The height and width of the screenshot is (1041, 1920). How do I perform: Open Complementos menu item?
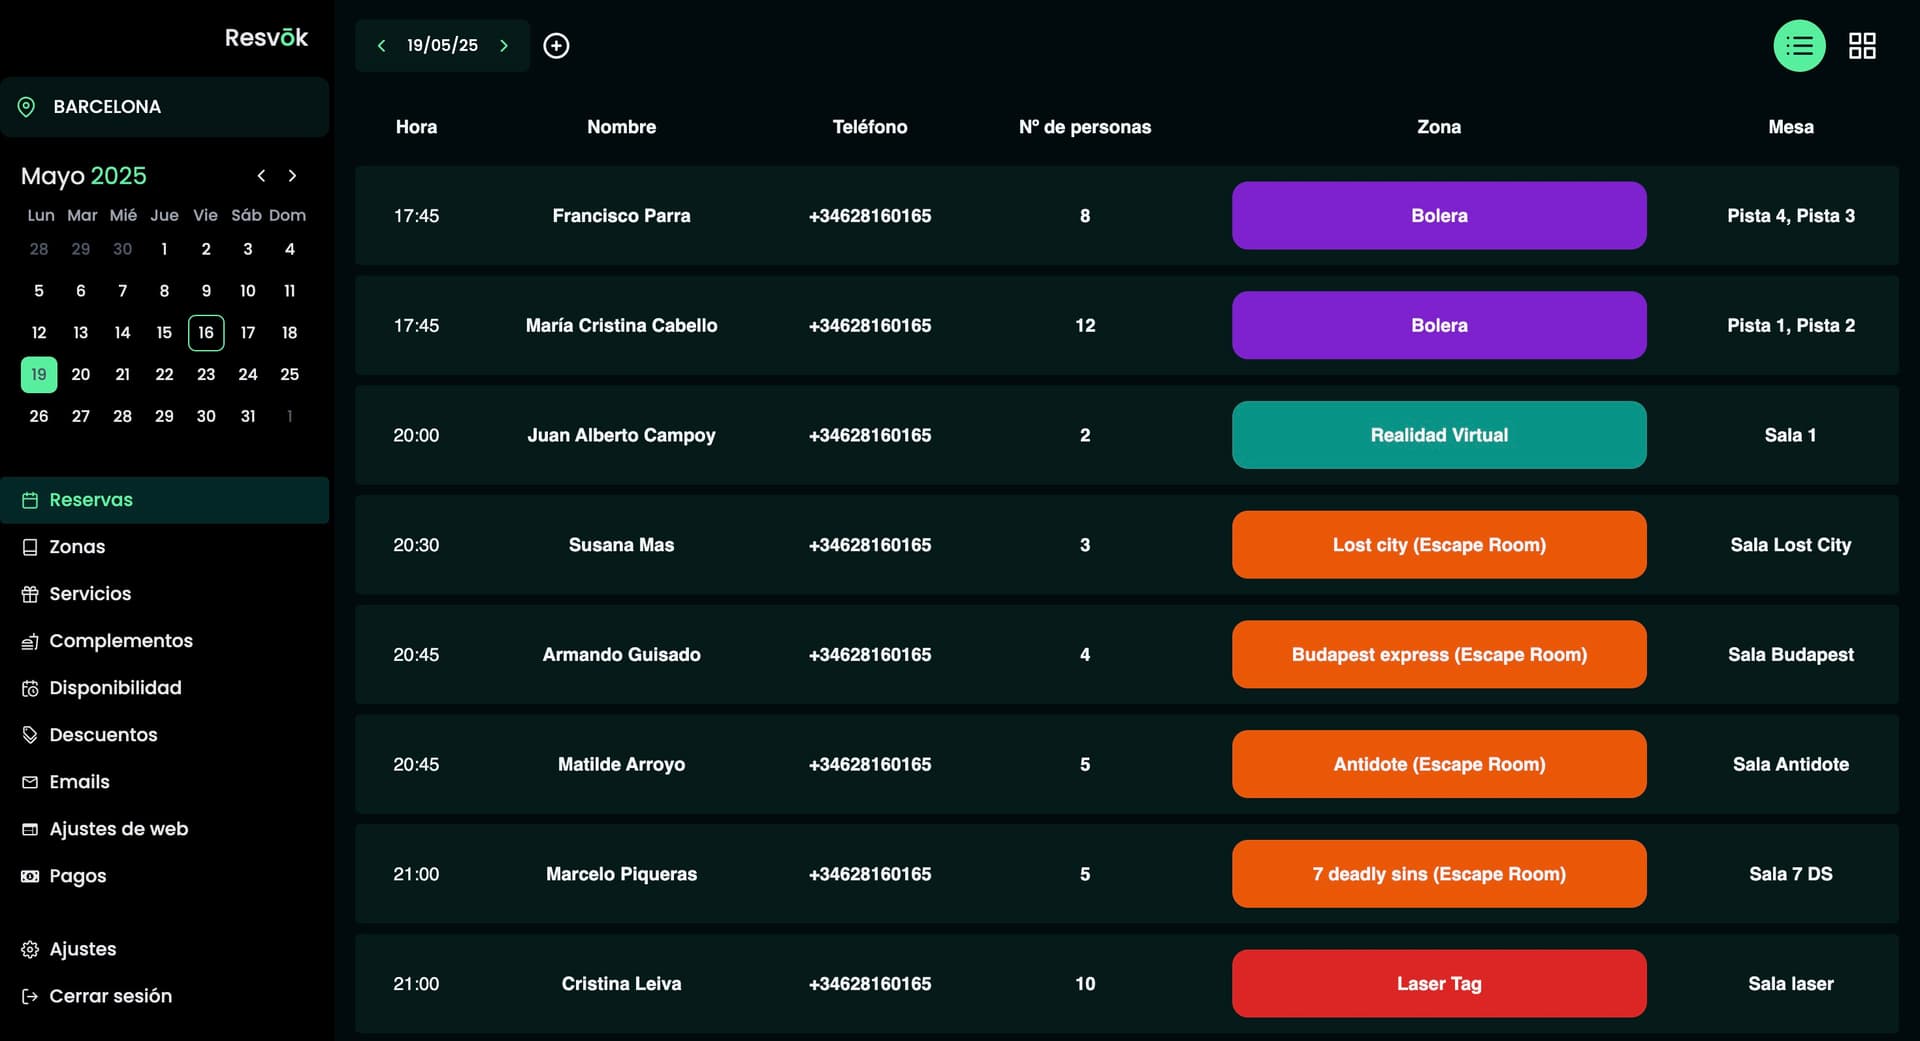[120, 641]
